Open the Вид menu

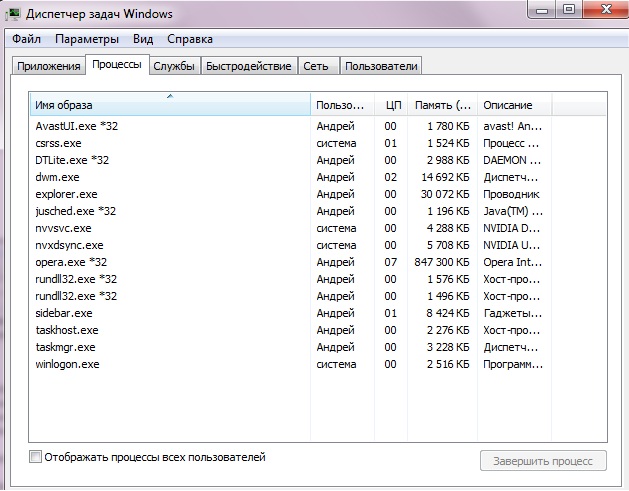point(143,40)
